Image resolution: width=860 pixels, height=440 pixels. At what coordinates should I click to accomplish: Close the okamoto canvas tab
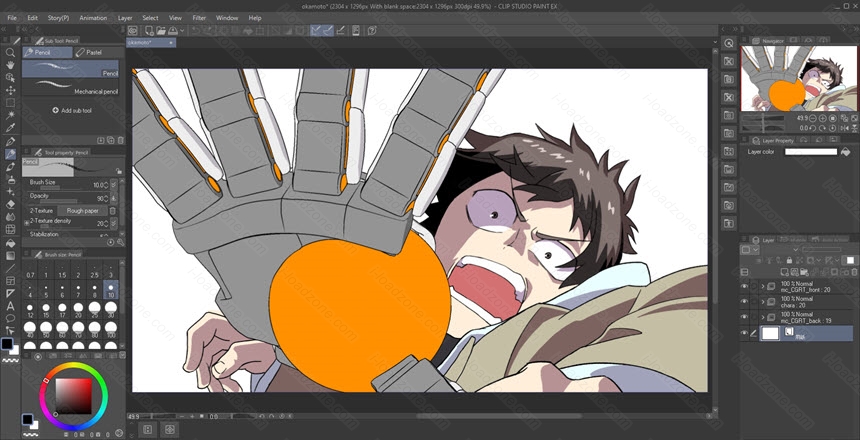tap(171, 42)
